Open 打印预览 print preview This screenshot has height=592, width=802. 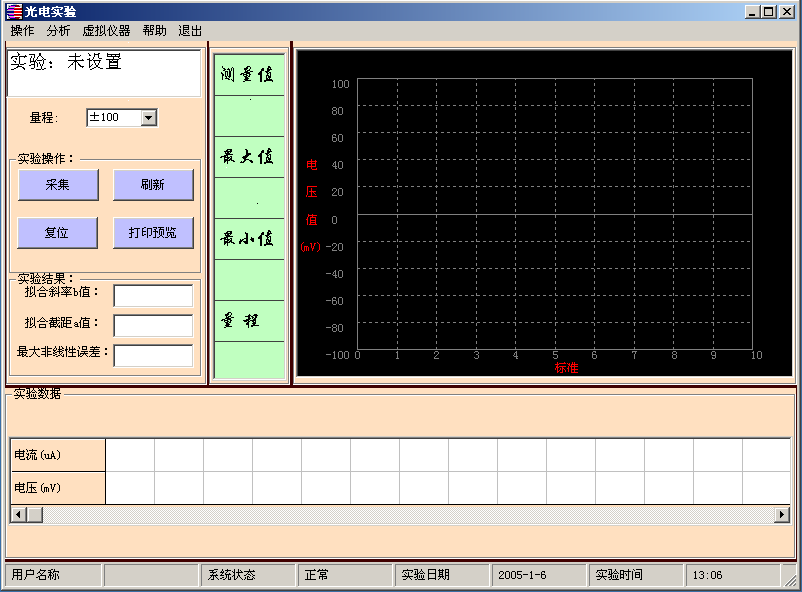[153, 233]
